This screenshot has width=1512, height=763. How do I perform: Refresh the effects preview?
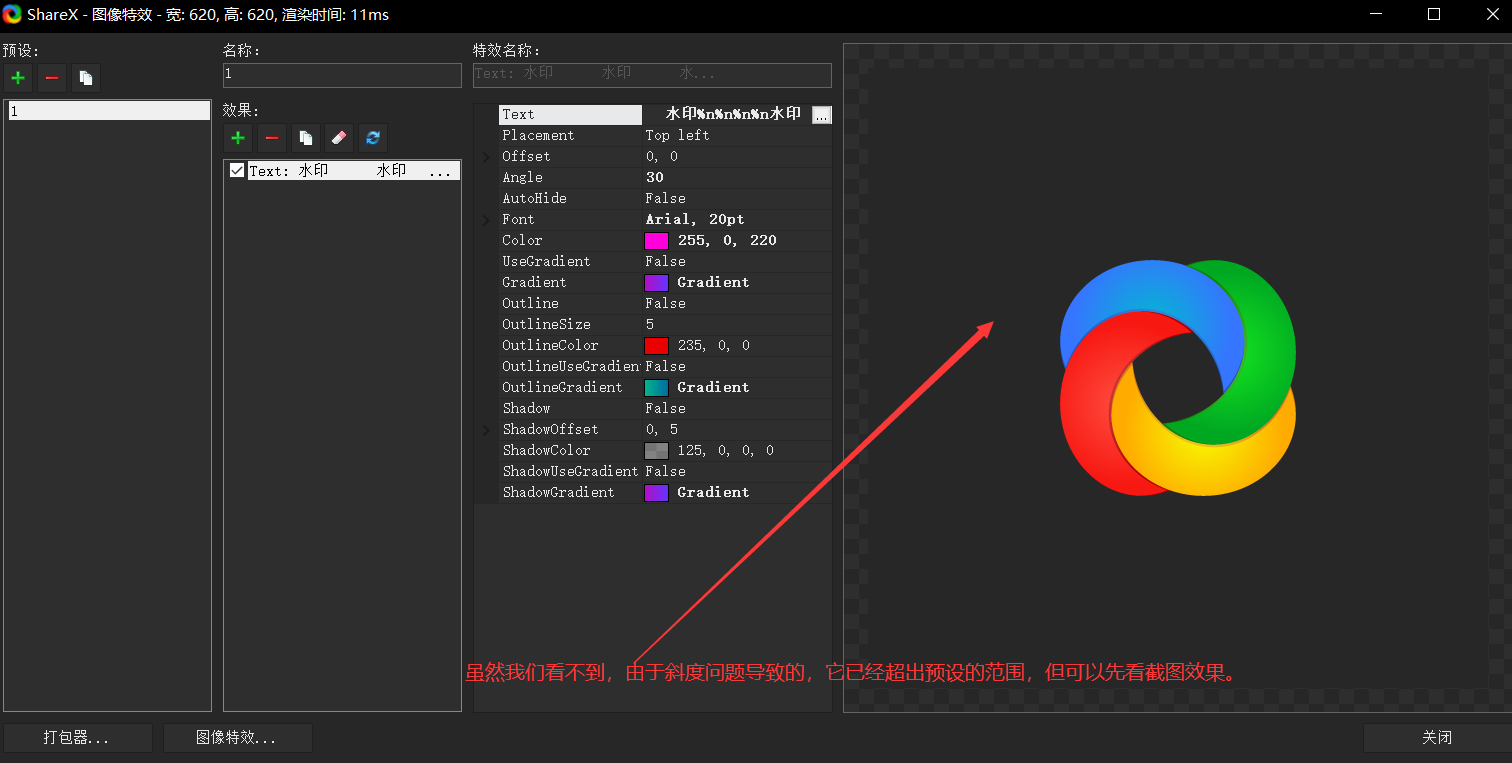(373, 138)
